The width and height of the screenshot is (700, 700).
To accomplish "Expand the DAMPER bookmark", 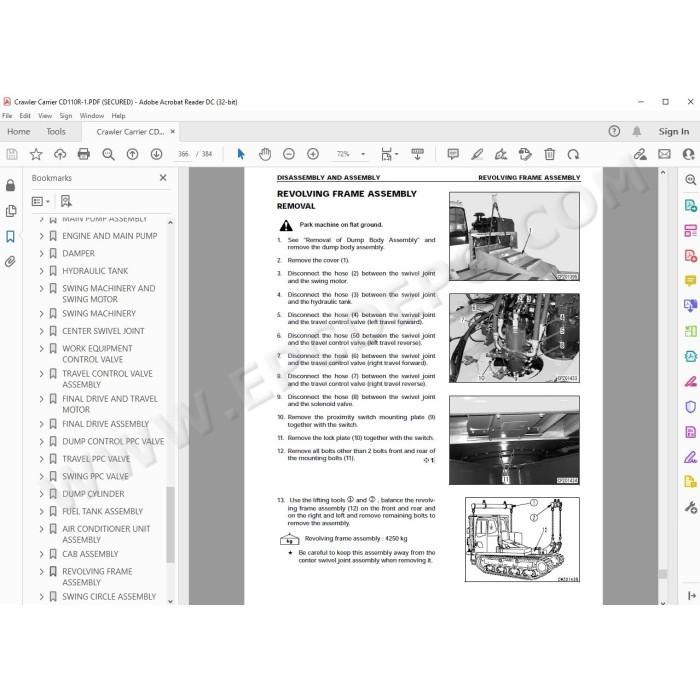I will click(42, 254).
